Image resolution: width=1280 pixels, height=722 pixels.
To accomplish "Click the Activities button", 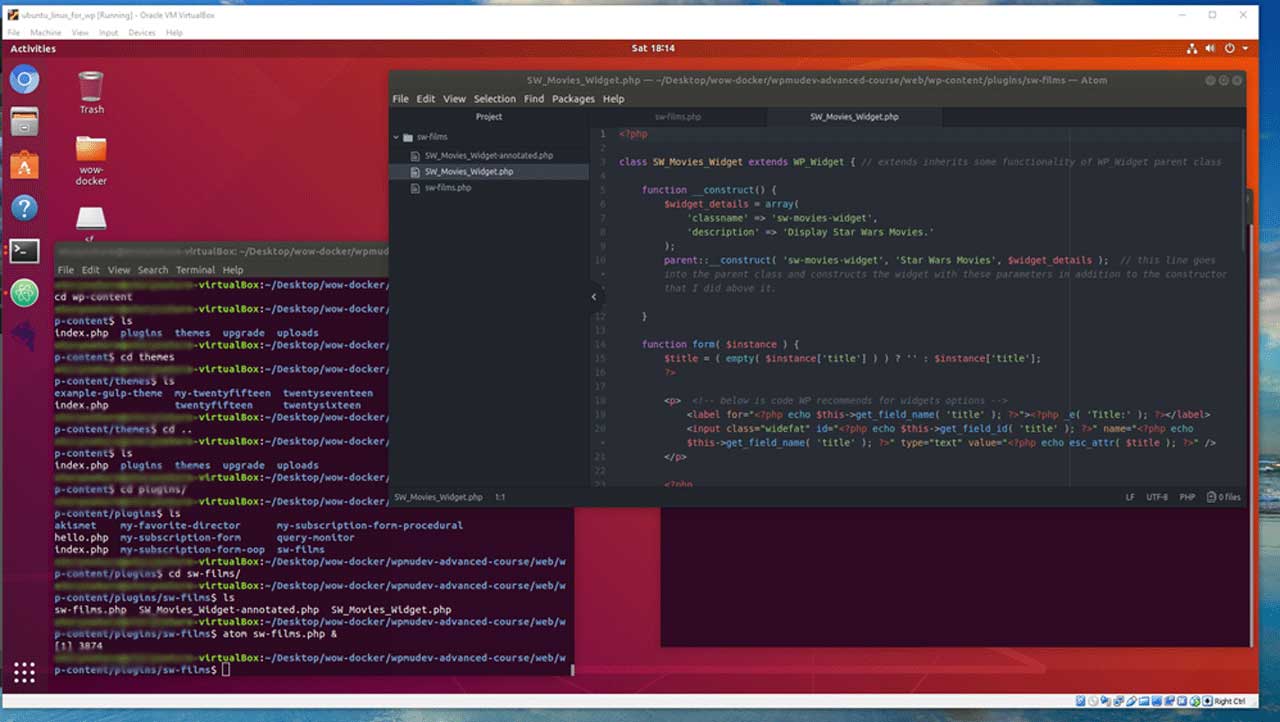I will pos(33,48).
